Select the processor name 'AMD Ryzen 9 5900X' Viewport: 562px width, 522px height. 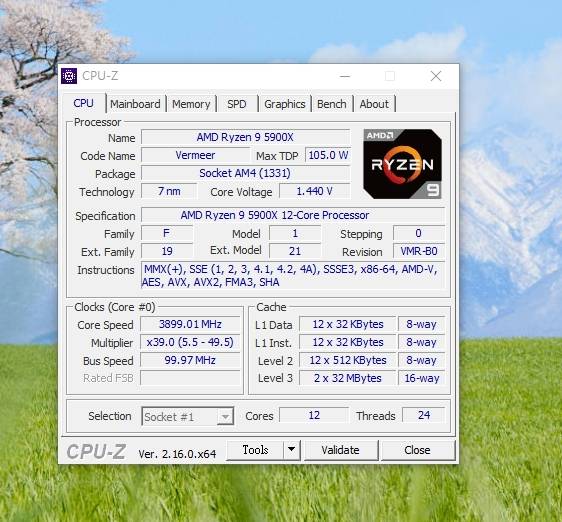click(x=245, y=137)
